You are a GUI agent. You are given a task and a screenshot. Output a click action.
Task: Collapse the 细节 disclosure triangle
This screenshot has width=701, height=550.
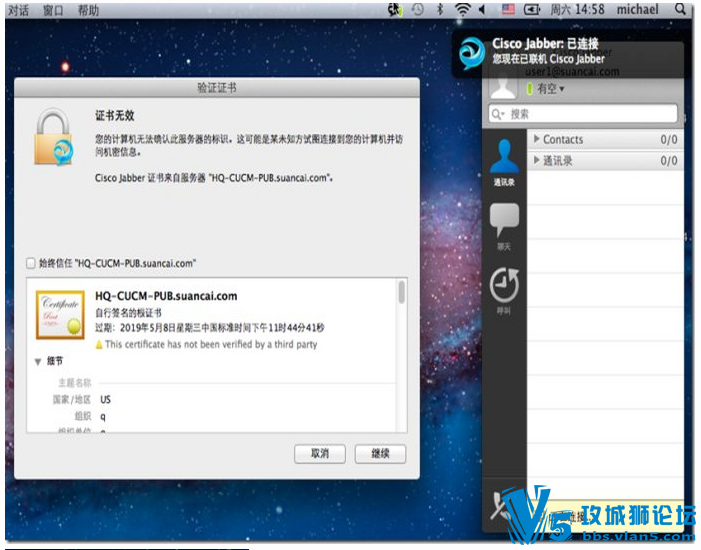38,362
